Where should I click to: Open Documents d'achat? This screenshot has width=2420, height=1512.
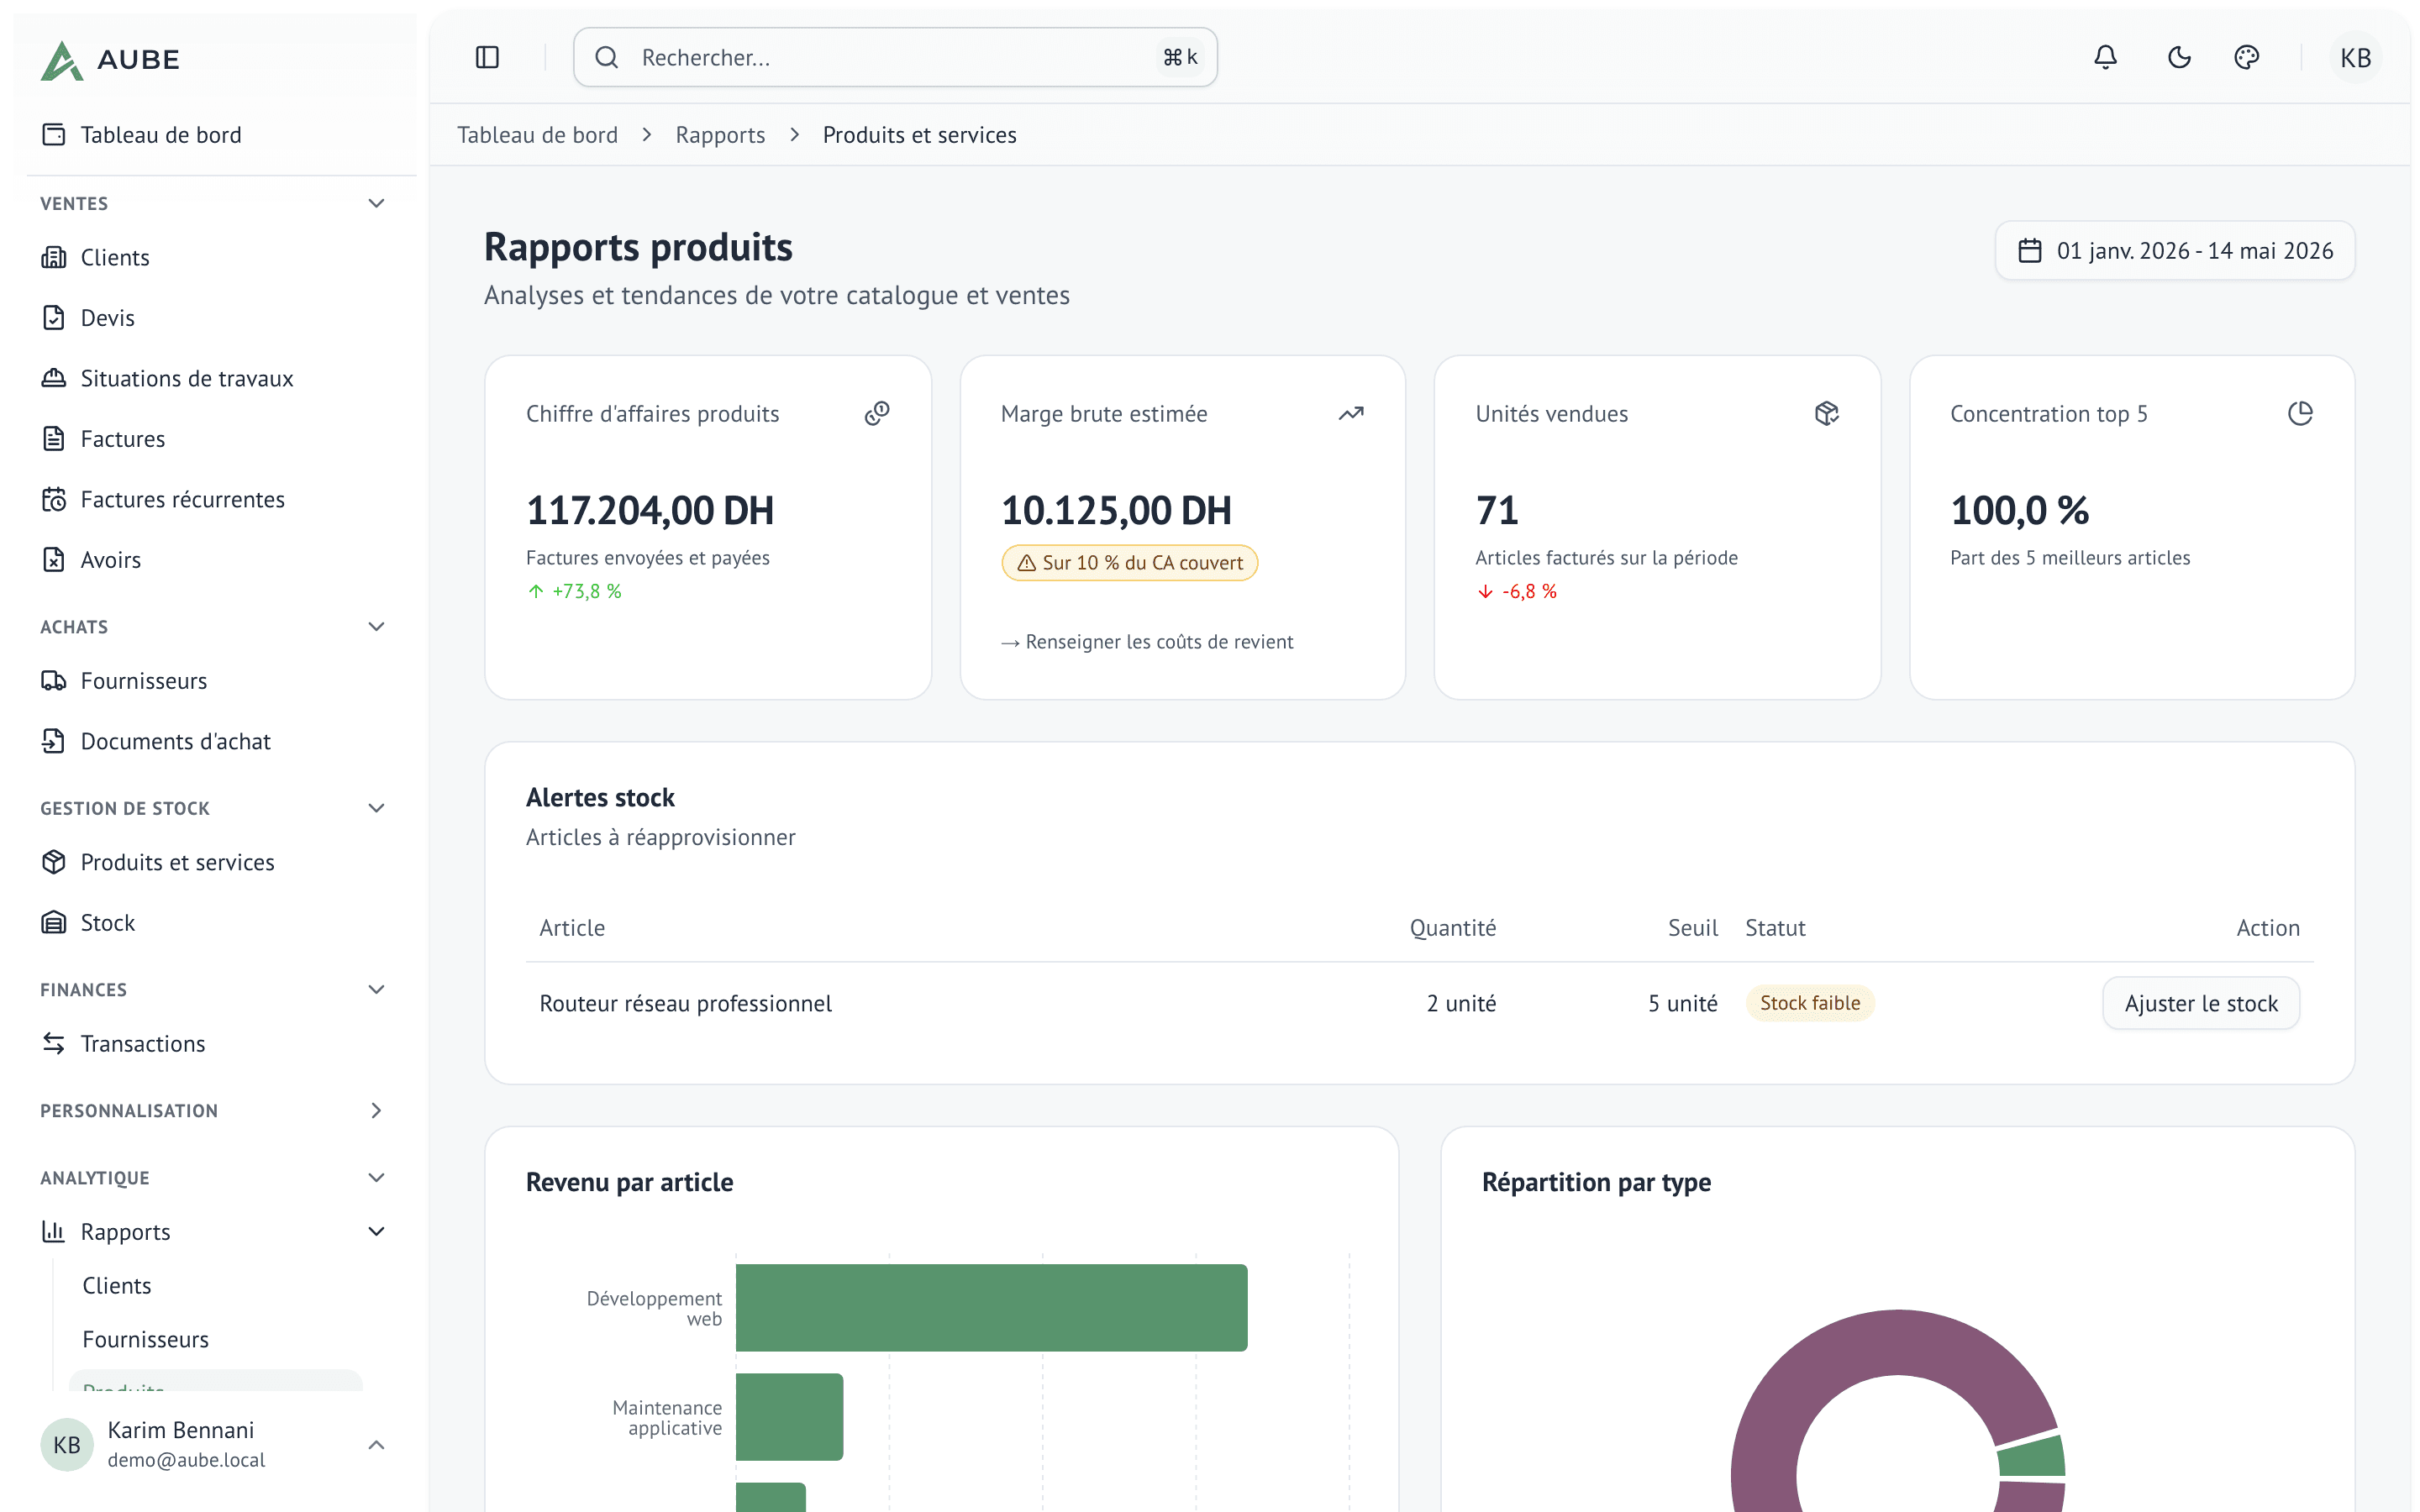point(215,741)
